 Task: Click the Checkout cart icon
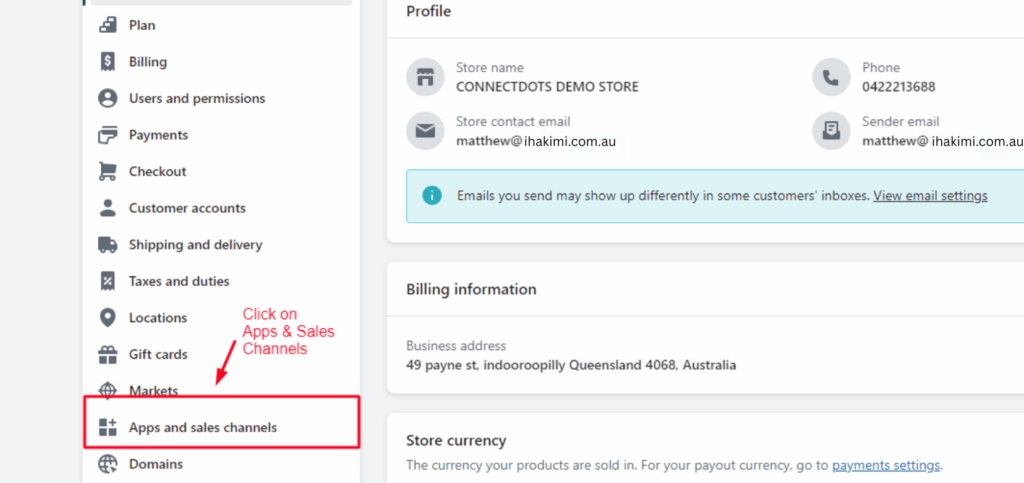[108, 171]
